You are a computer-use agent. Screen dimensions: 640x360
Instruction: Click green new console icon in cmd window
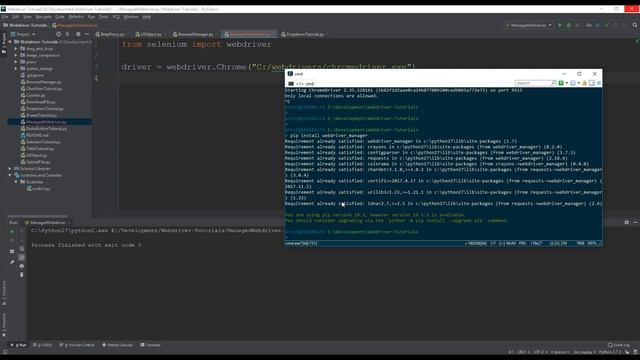click(x=561, y=83)
